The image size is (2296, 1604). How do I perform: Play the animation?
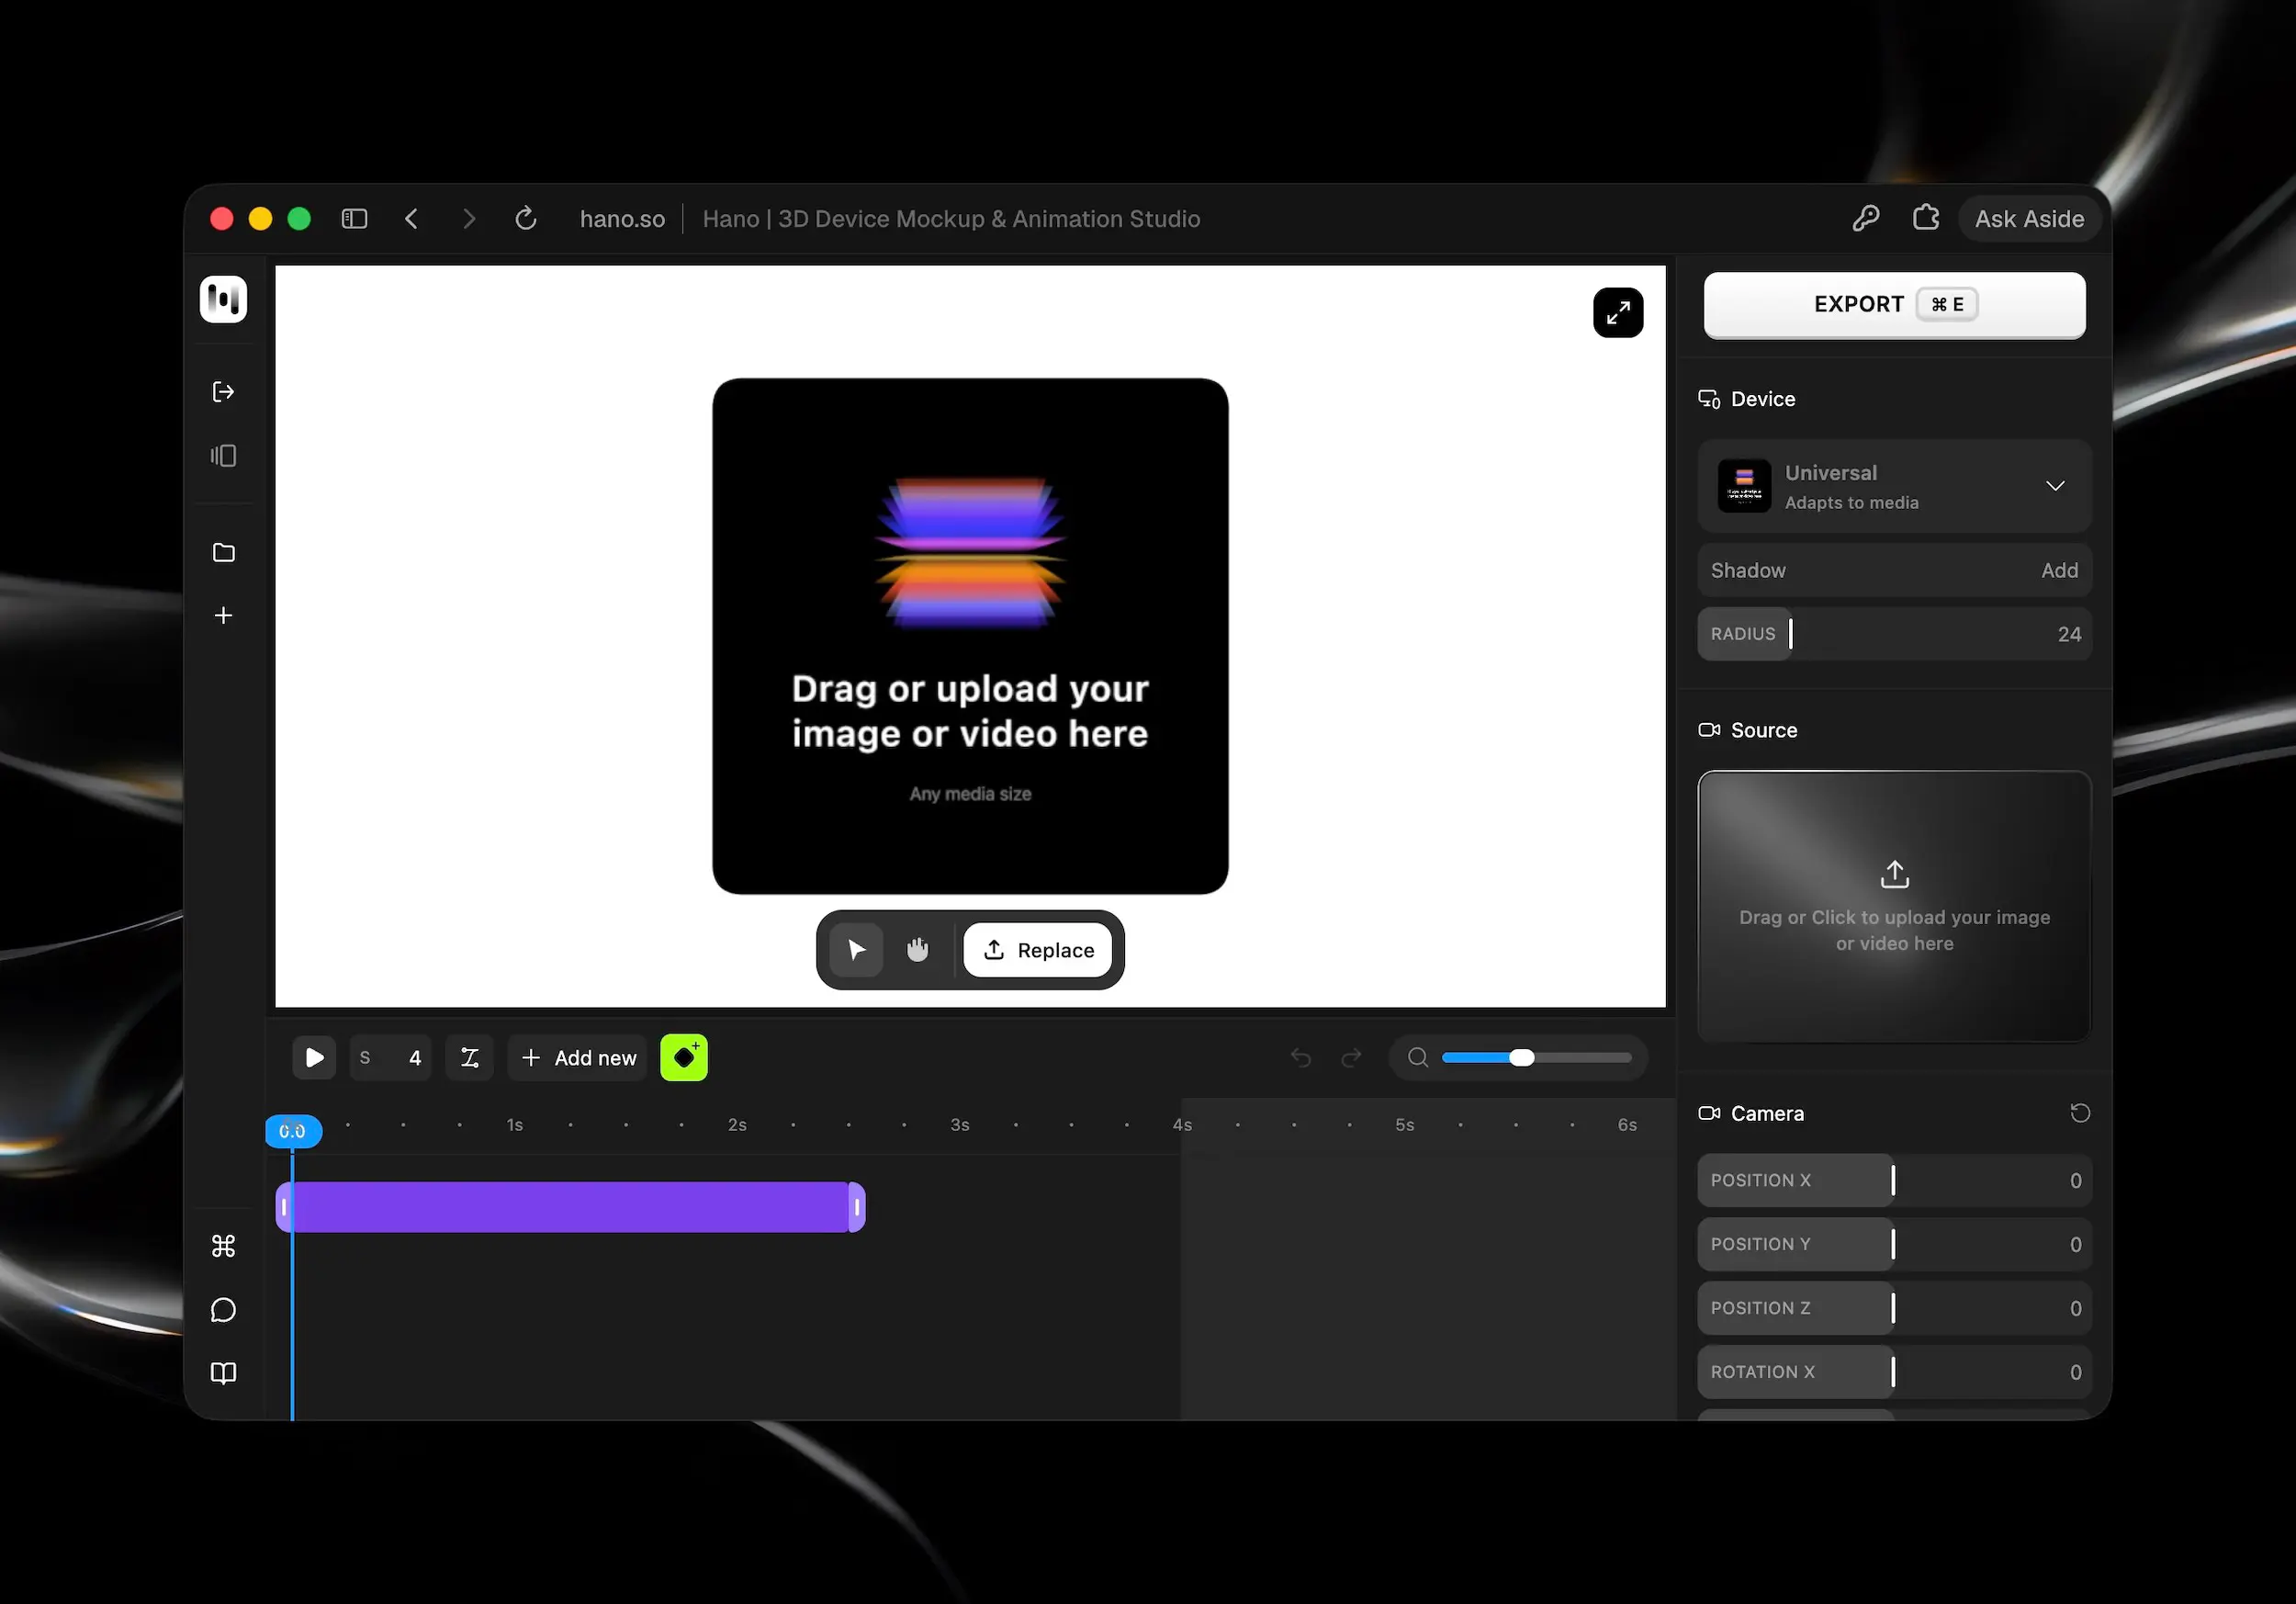click(x=314, y=1057)
